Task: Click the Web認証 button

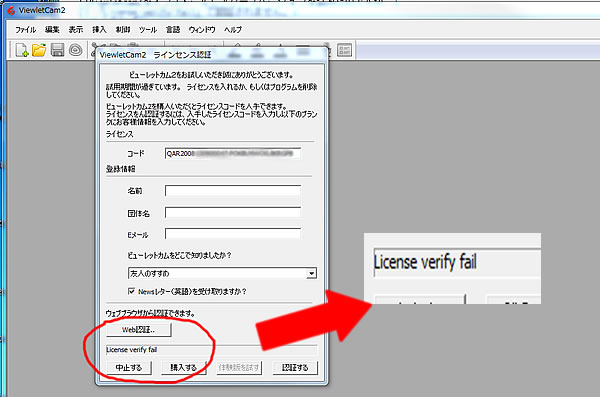Action: pos(139,330)
